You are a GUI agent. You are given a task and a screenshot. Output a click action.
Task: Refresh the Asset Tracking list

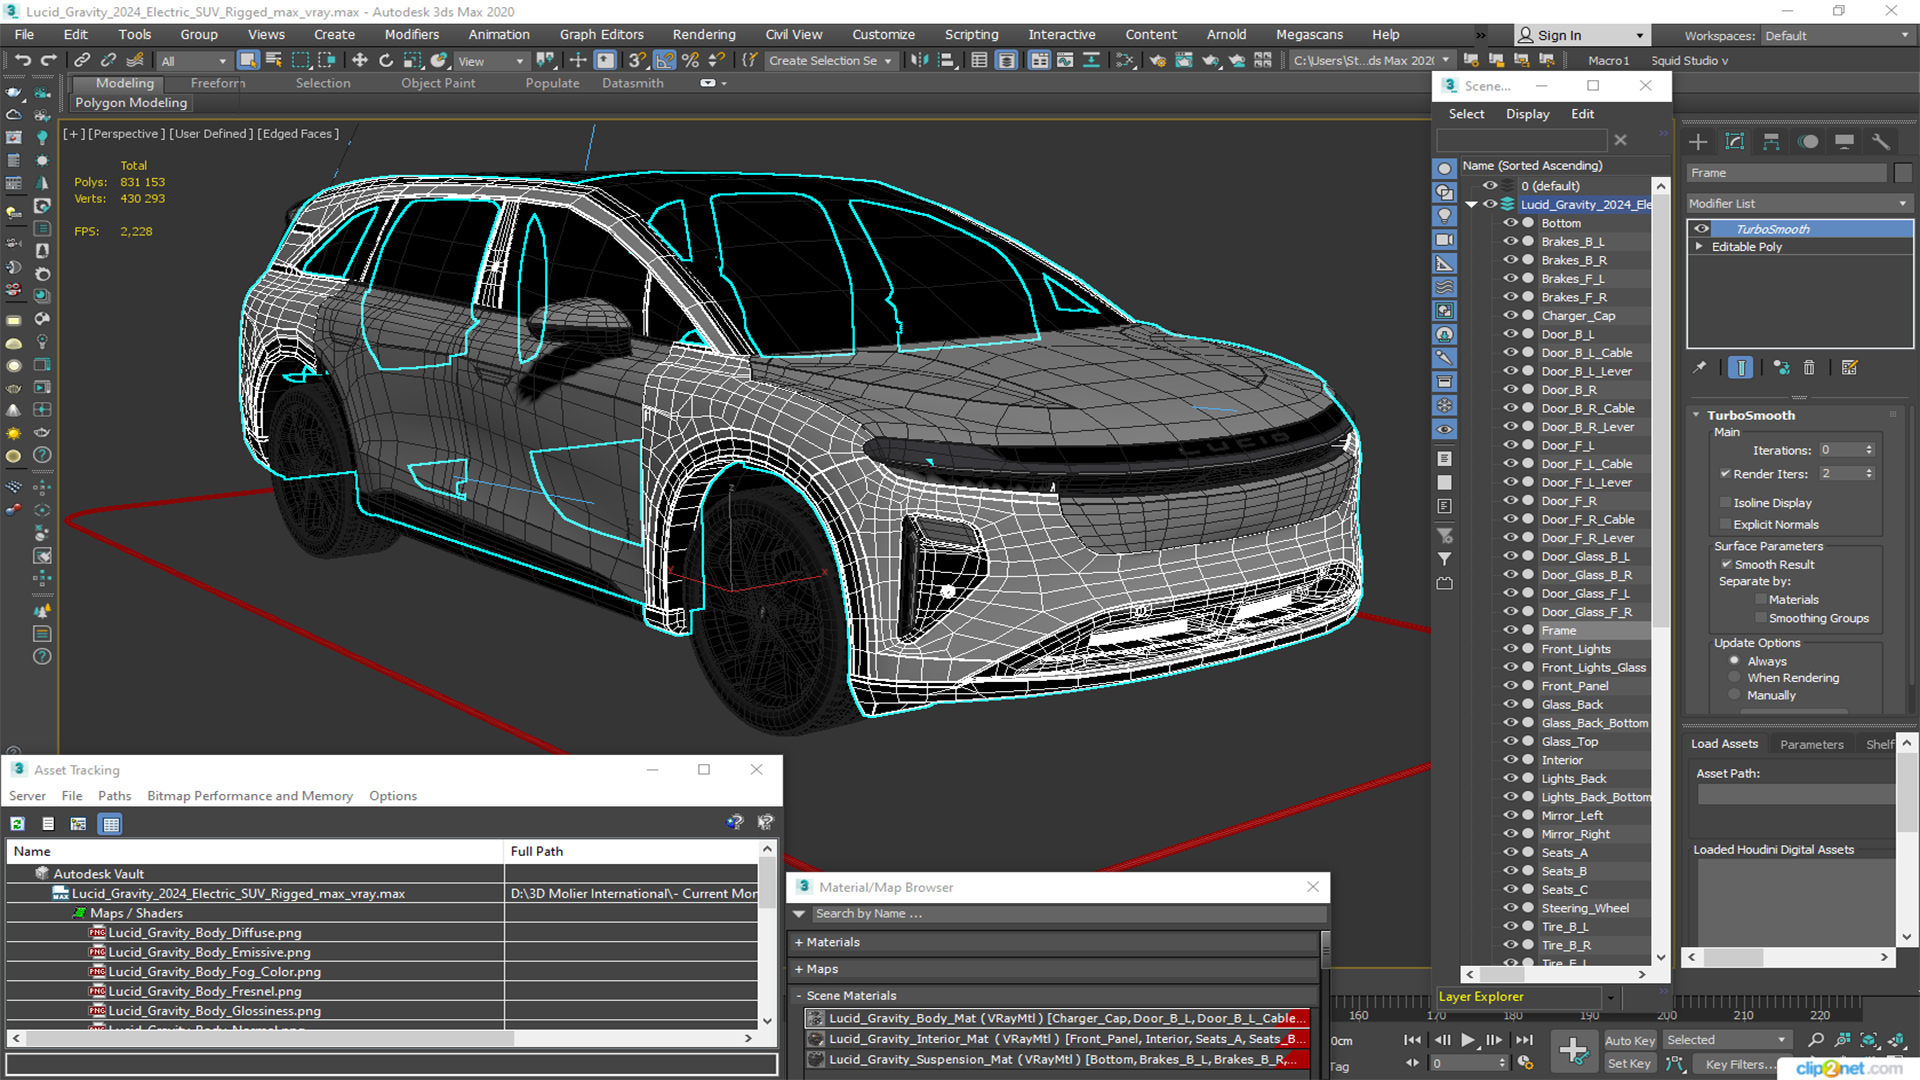tap(17, 824)
